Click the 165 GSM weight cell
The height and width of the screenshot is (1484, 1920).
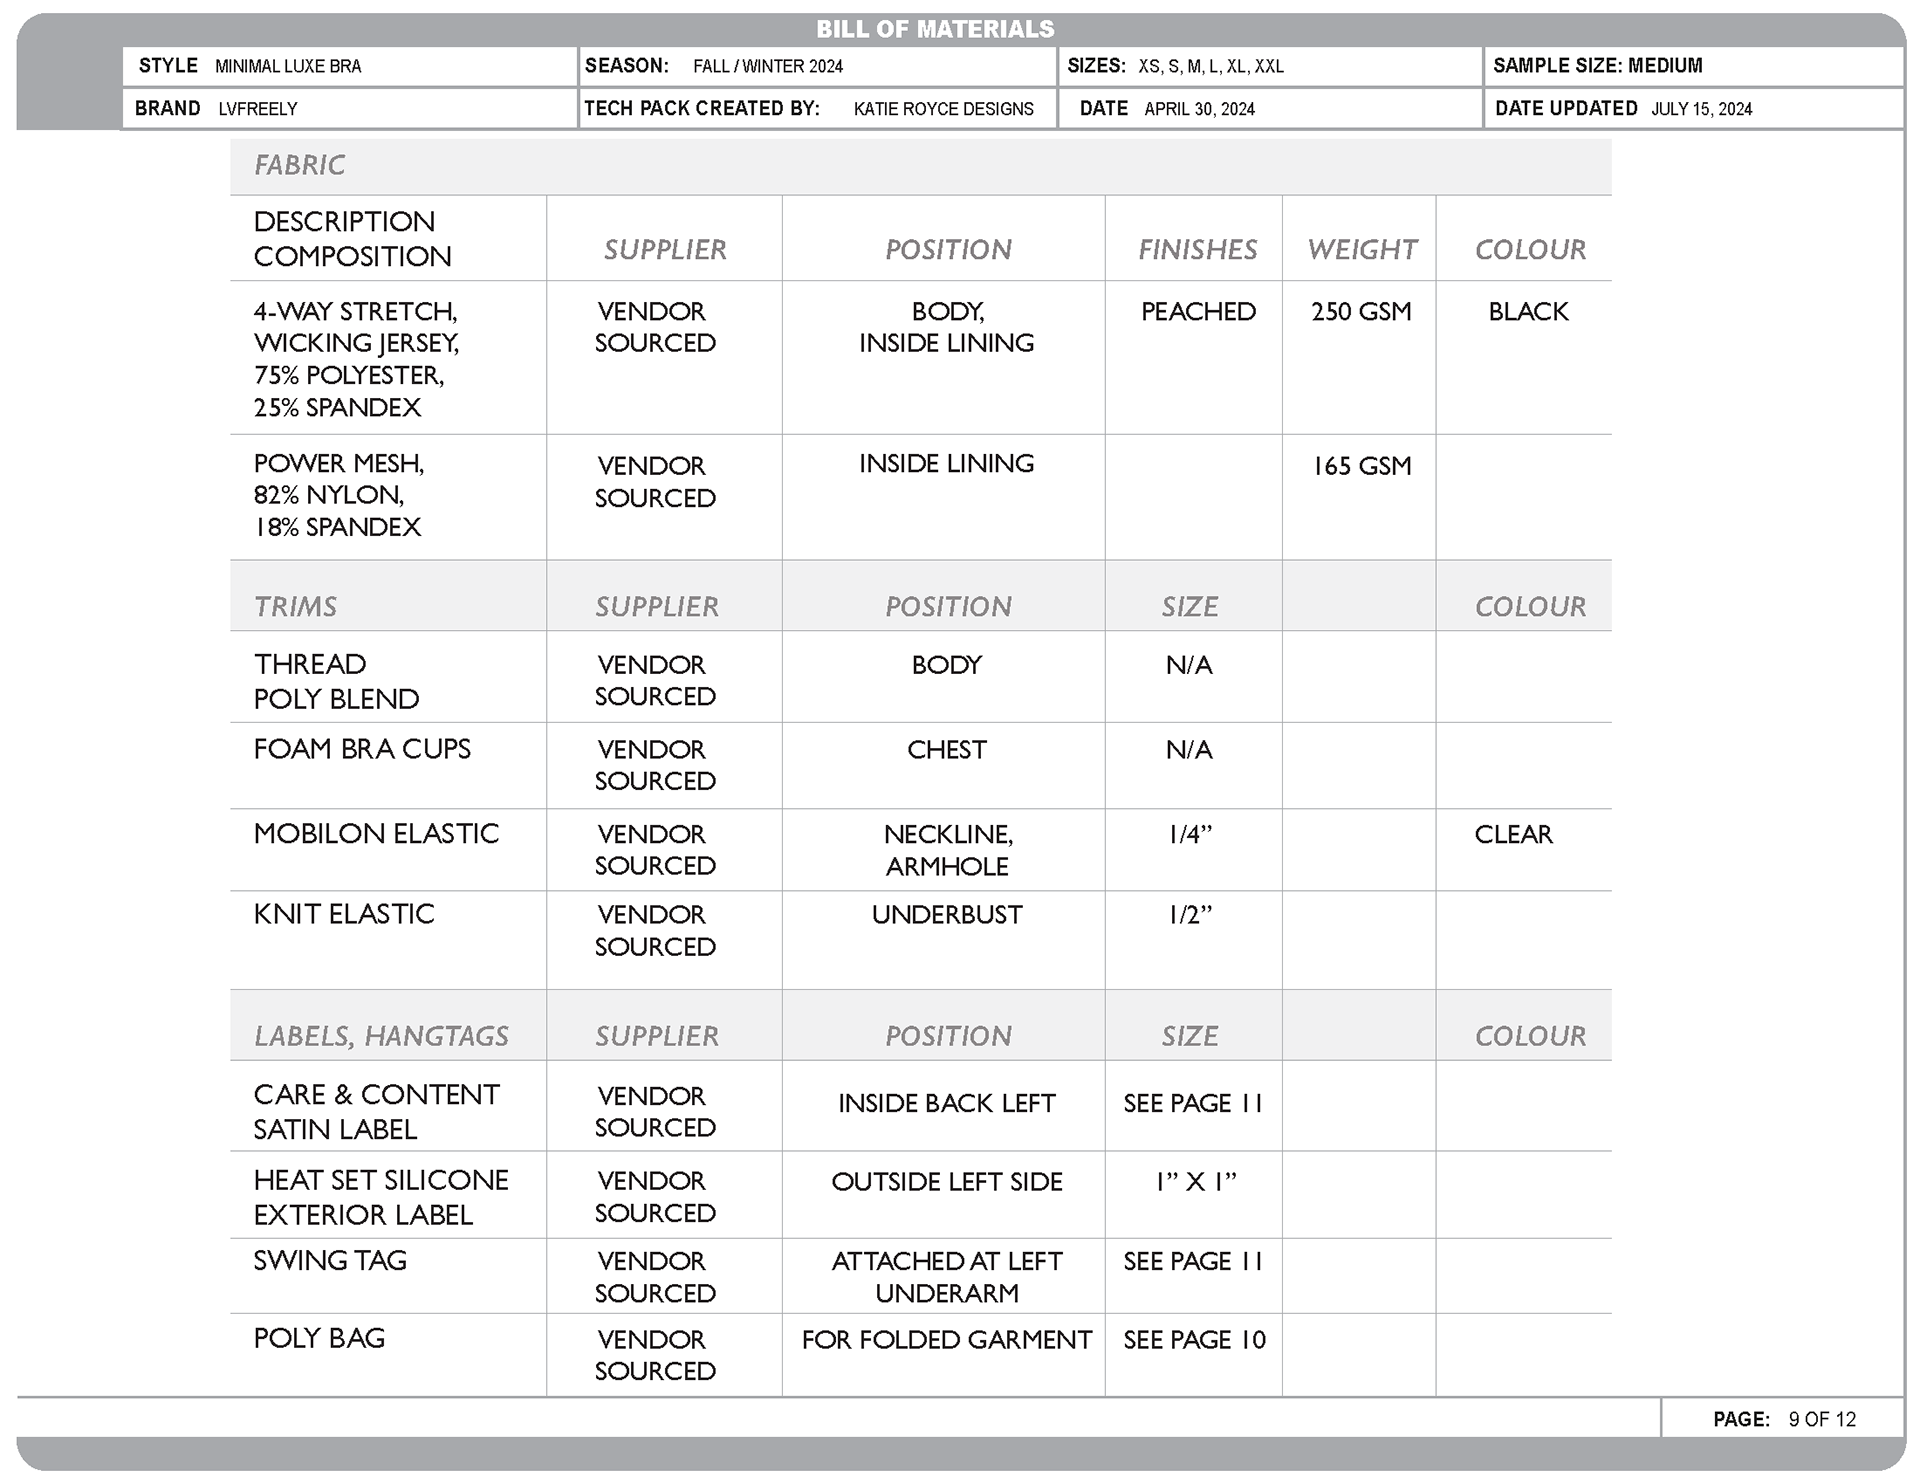(x=1361, y=466)
